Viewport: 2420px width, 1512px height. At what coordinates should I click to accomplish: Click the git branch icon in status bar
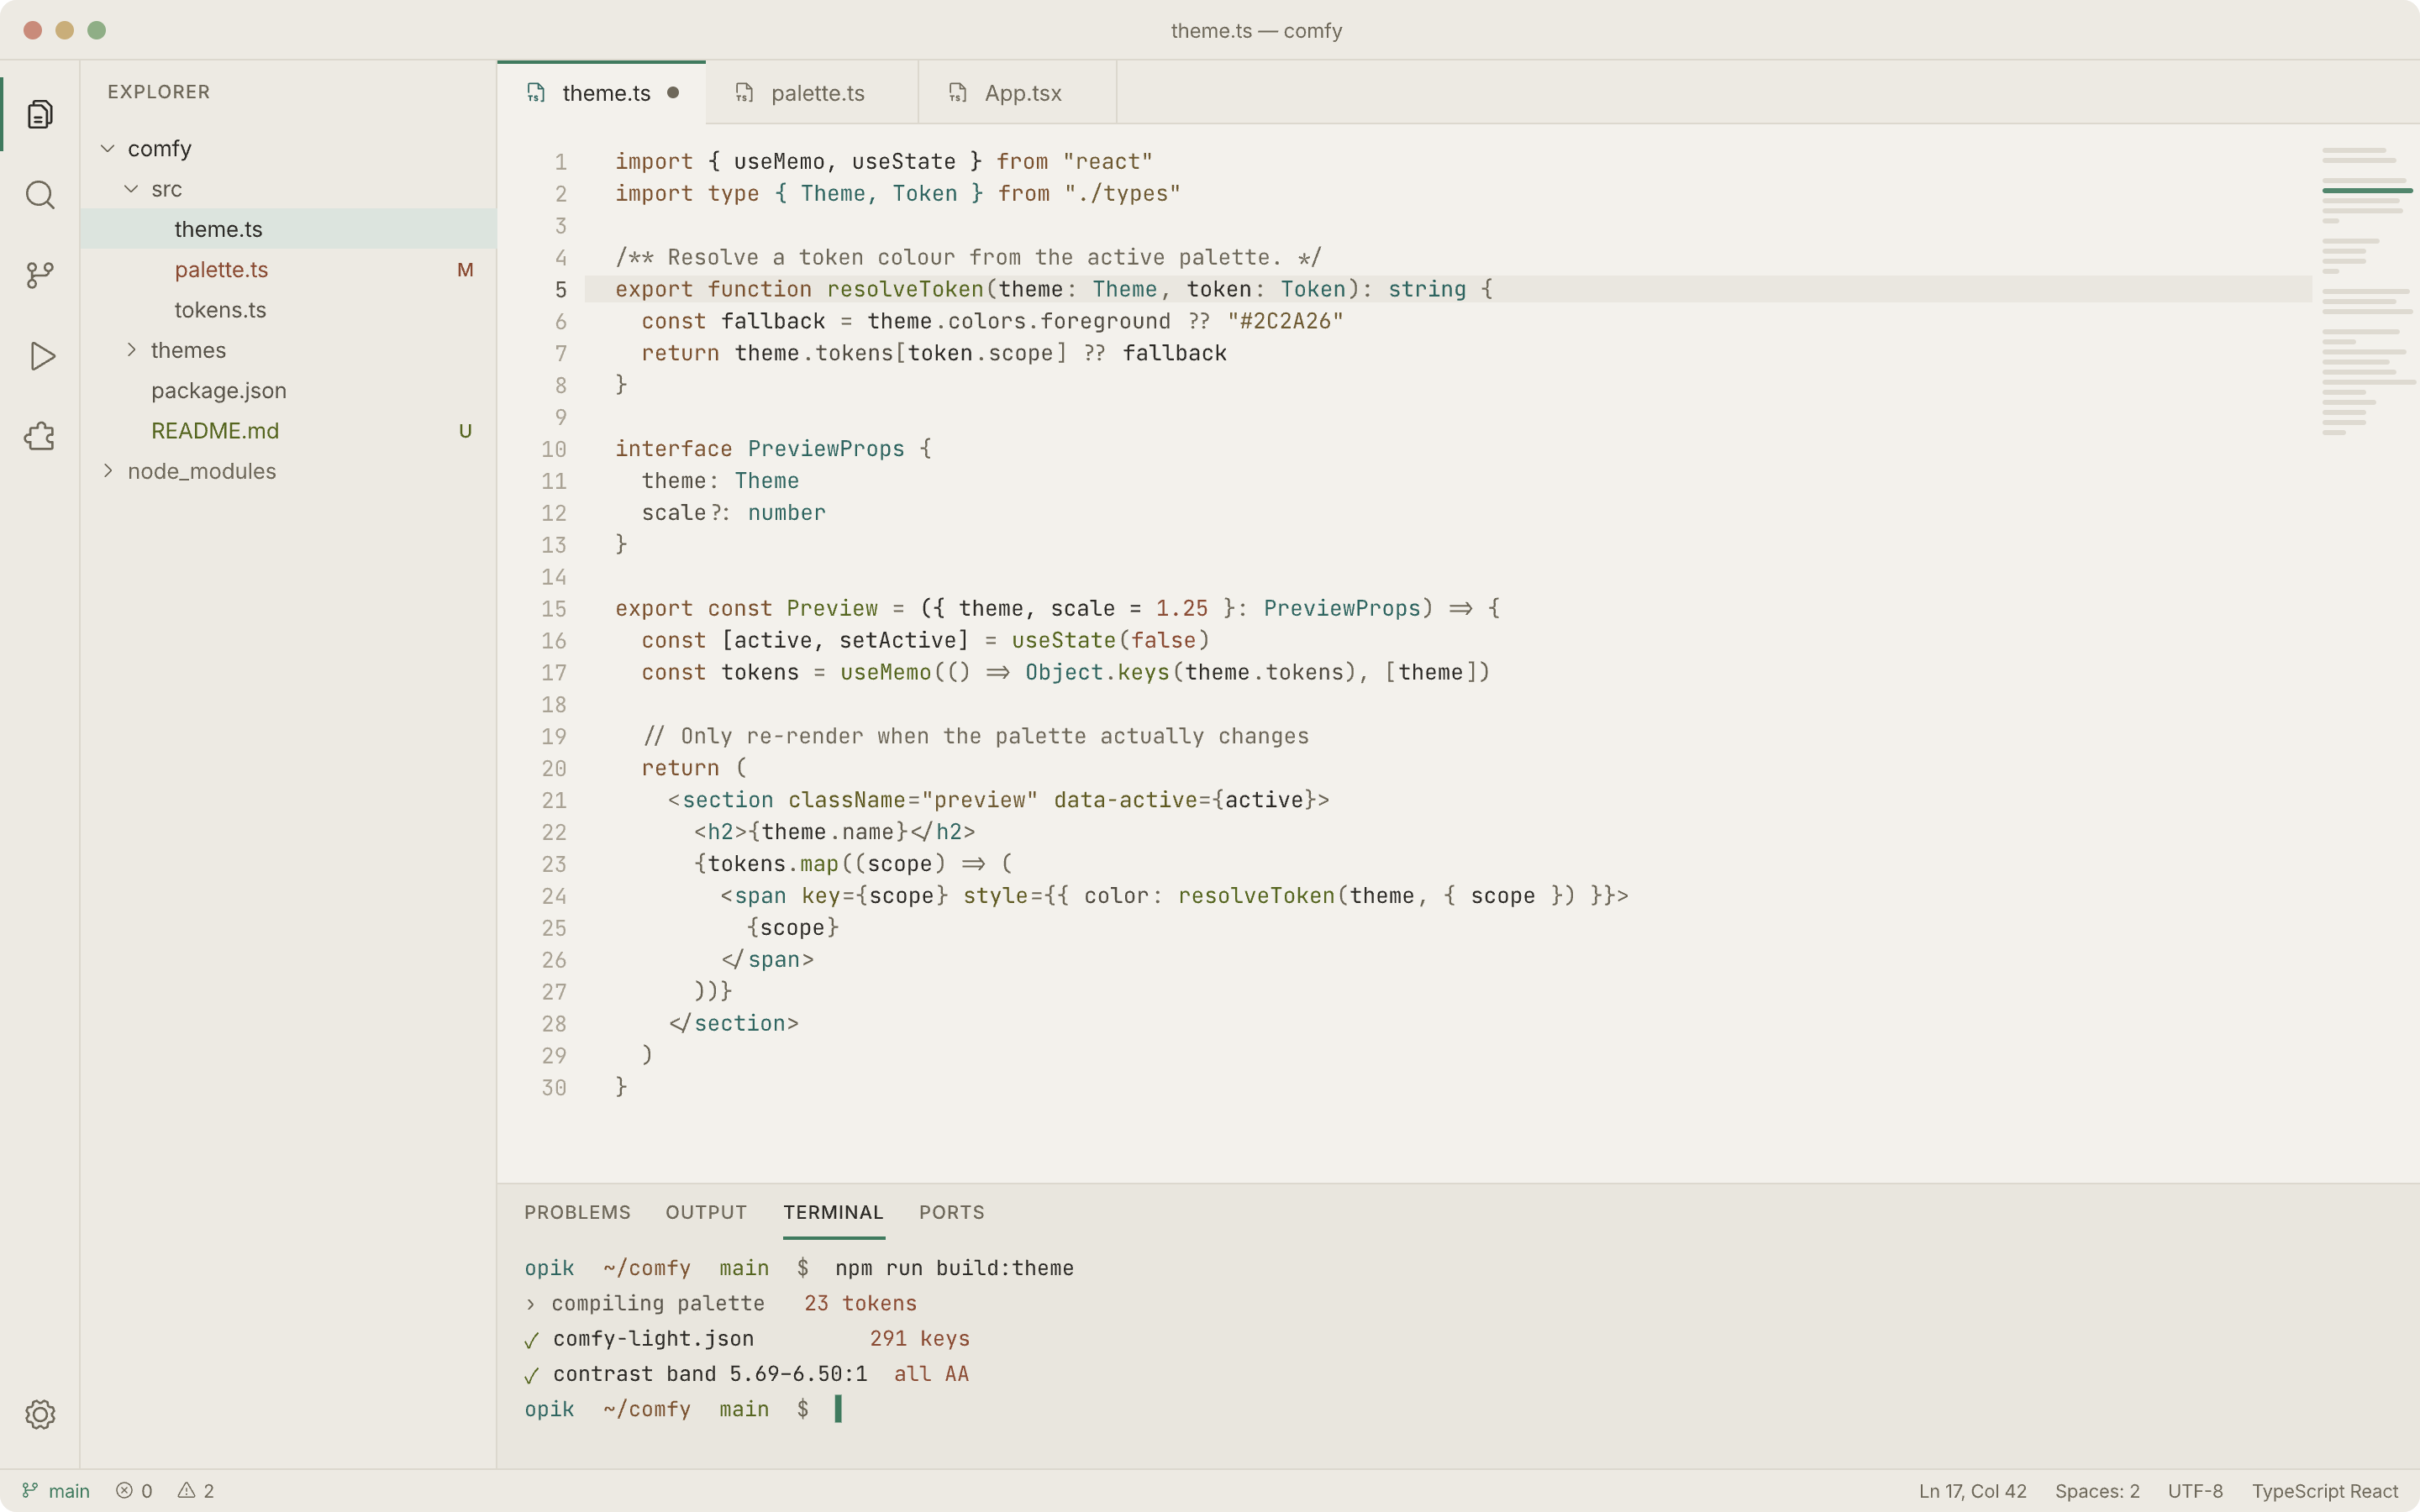pyautogui.click(x=31, y=1490)
